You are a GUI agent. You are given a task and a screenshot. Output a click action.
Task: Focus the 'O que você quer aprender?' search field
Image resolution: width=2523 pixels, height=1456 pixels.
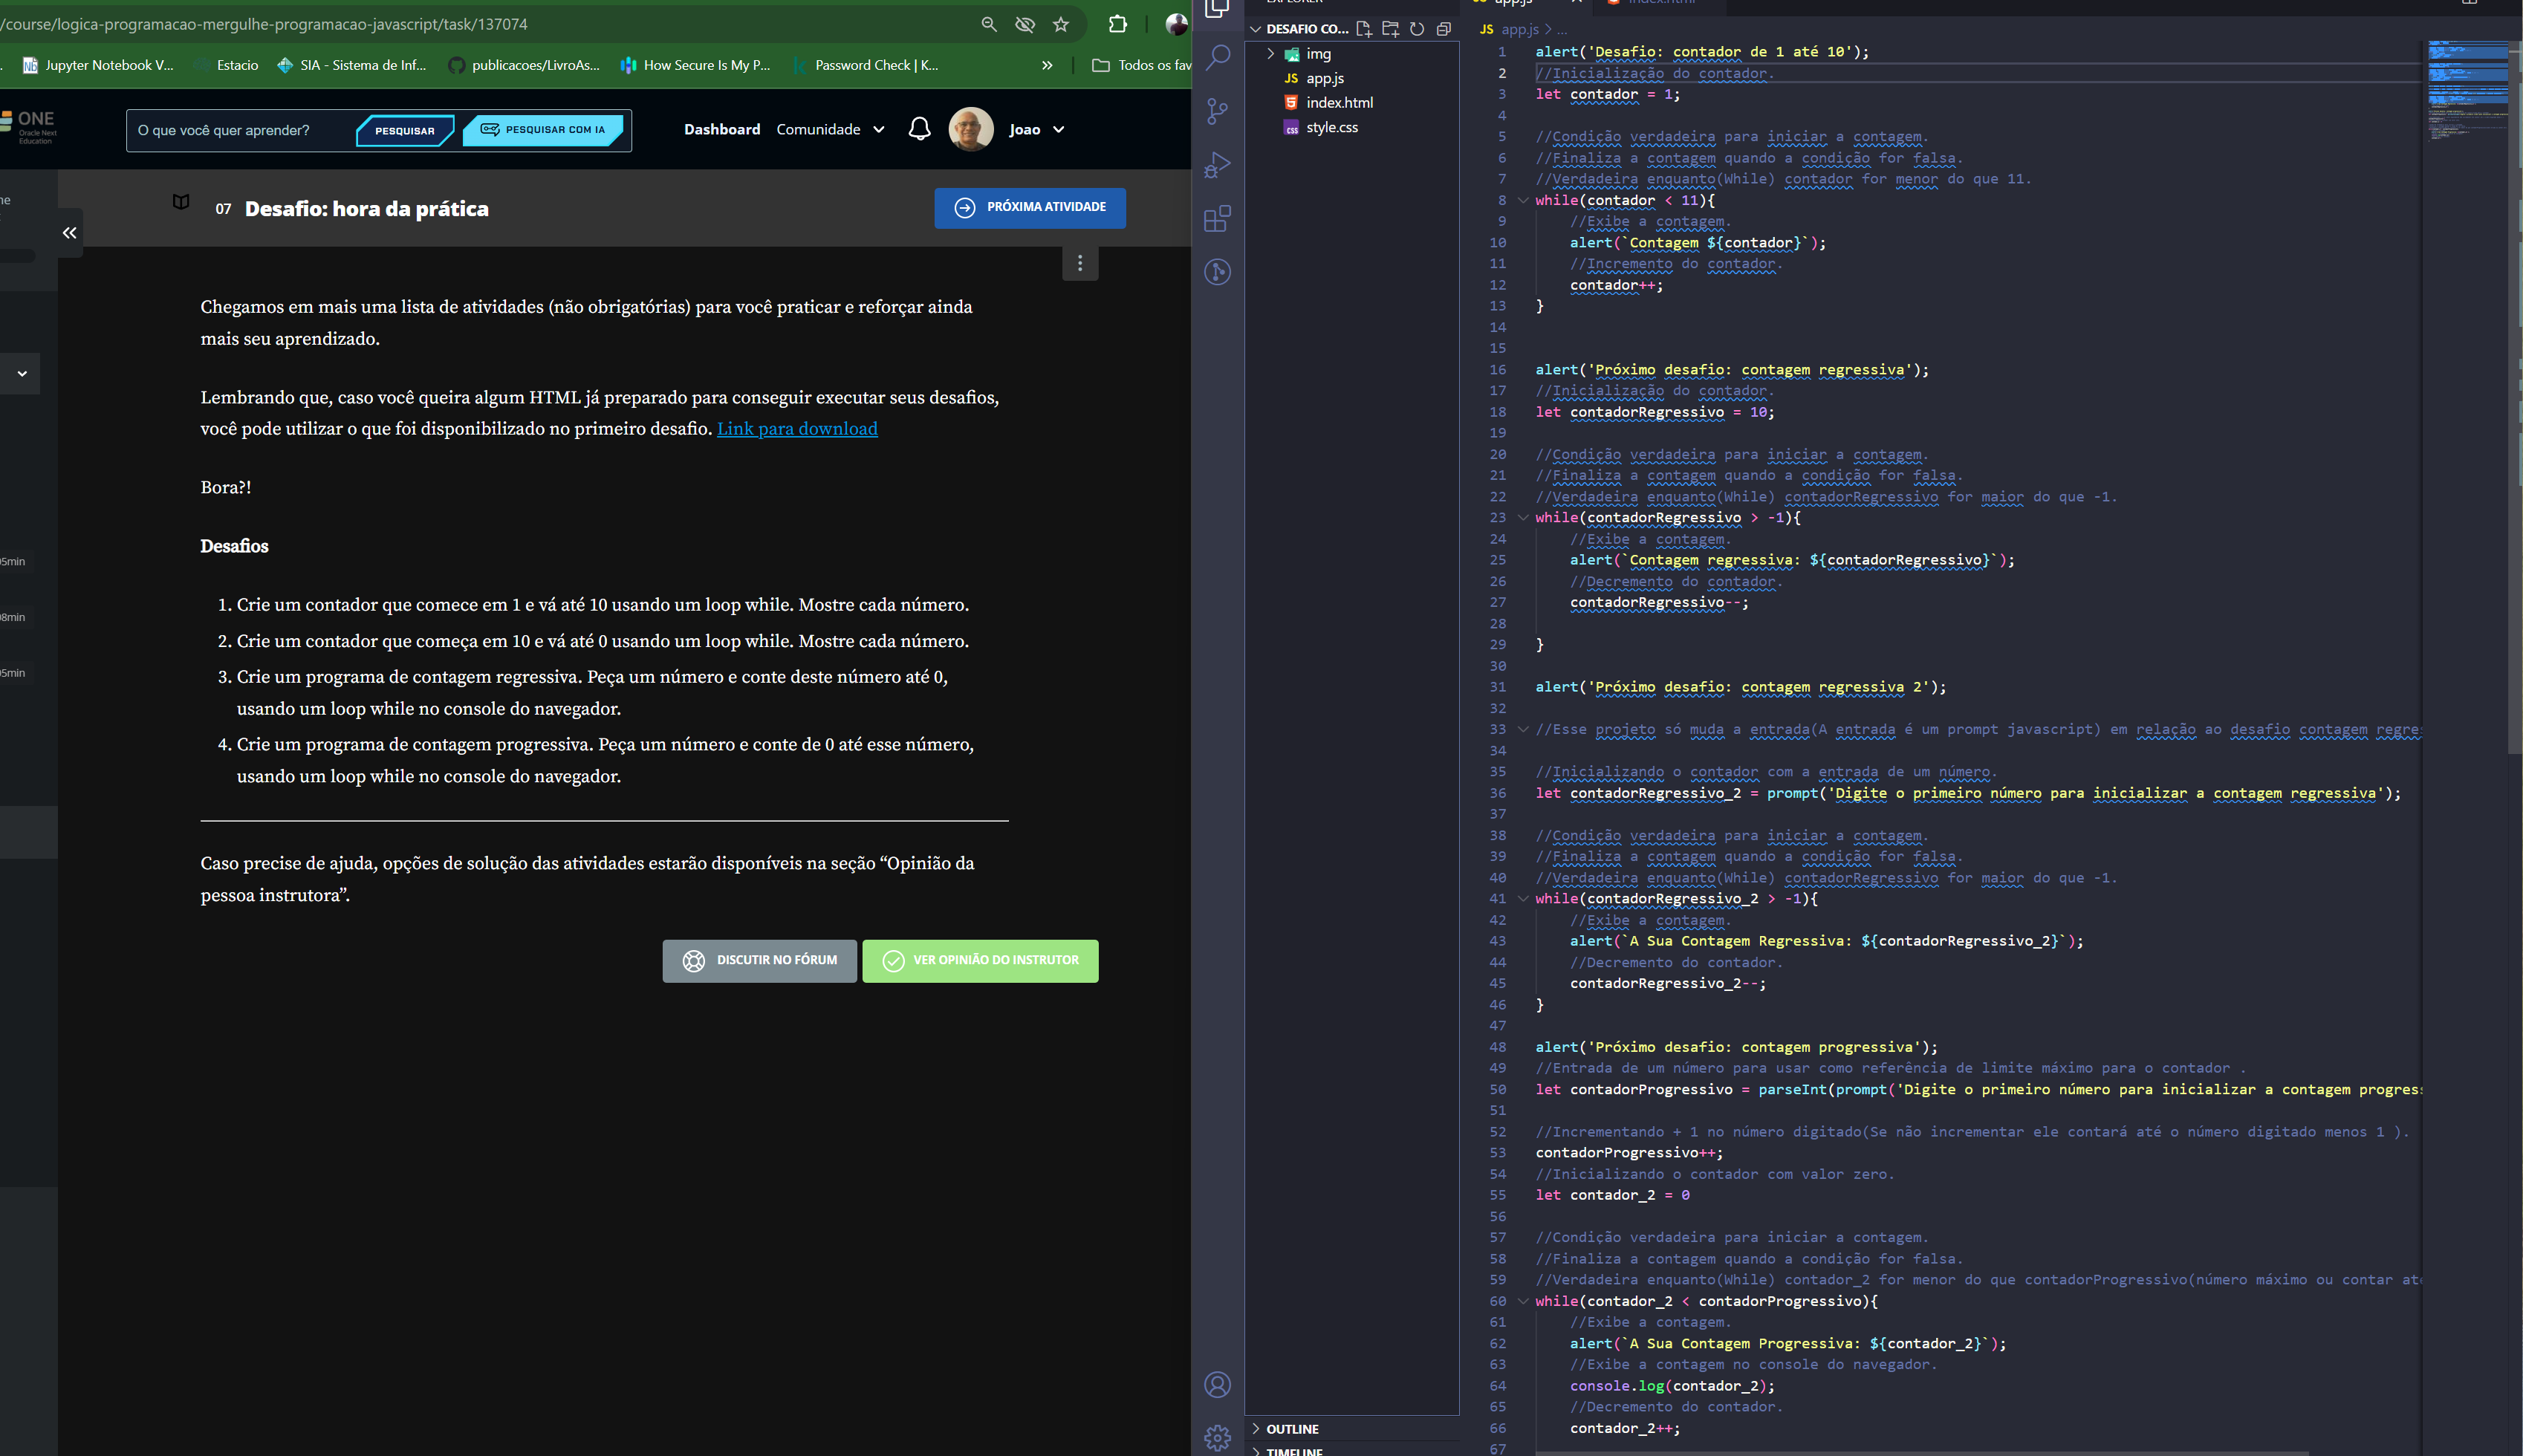tap(240, 131)
